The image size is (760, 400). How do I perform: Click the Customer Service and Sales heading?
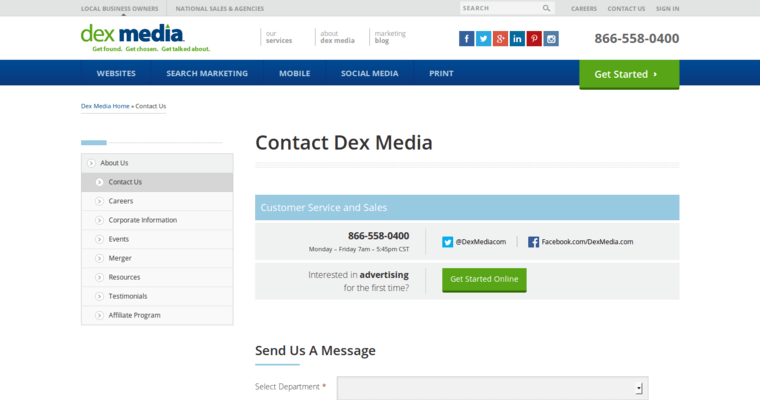point(324,208)
